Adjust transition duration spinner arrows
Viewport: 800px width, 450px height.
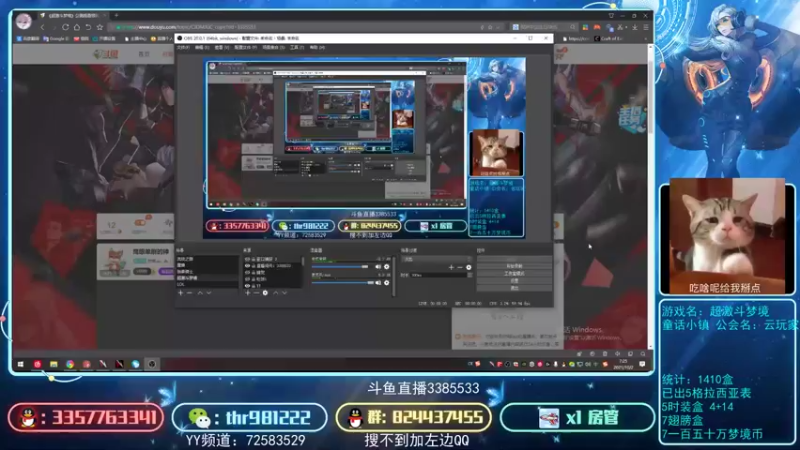(470, 275)
